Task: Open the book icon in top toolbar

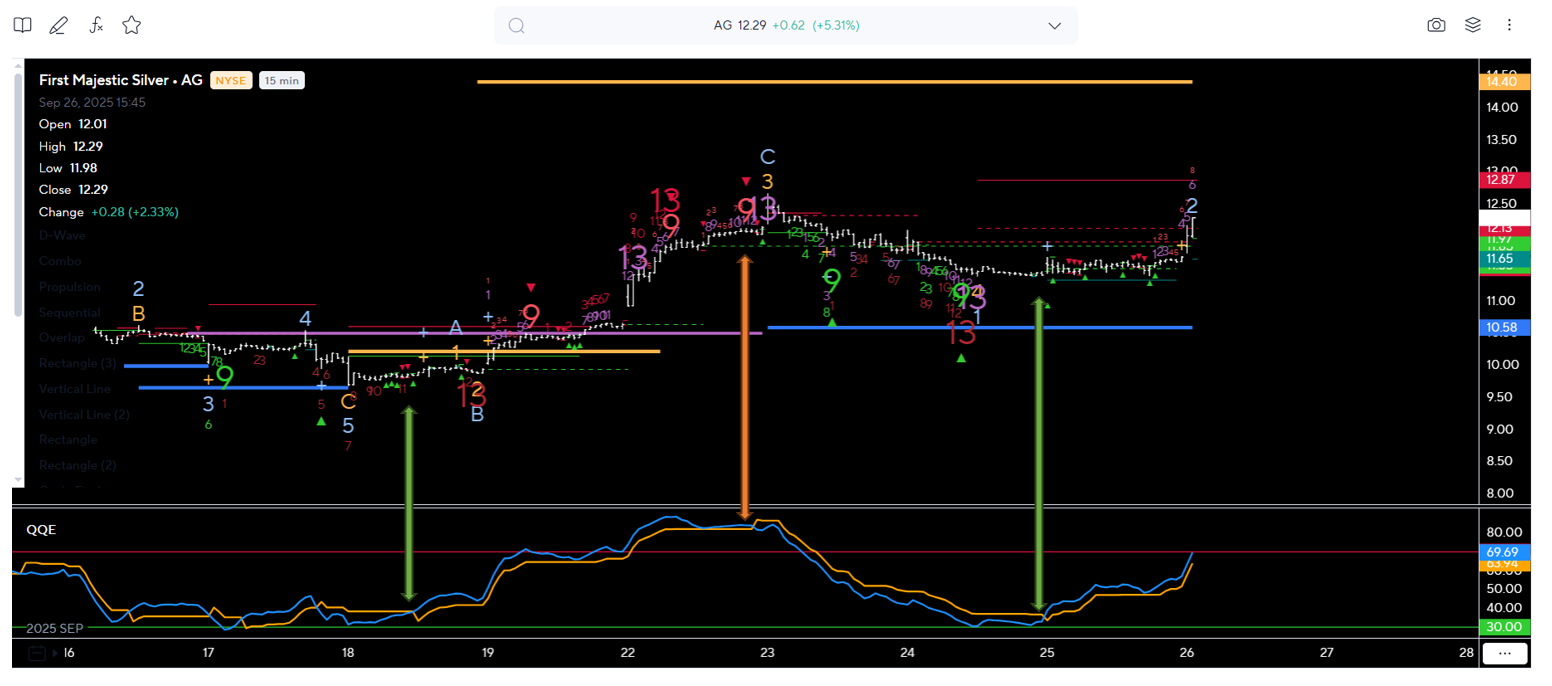Action: pyautogui.click(x=22, y=25)
